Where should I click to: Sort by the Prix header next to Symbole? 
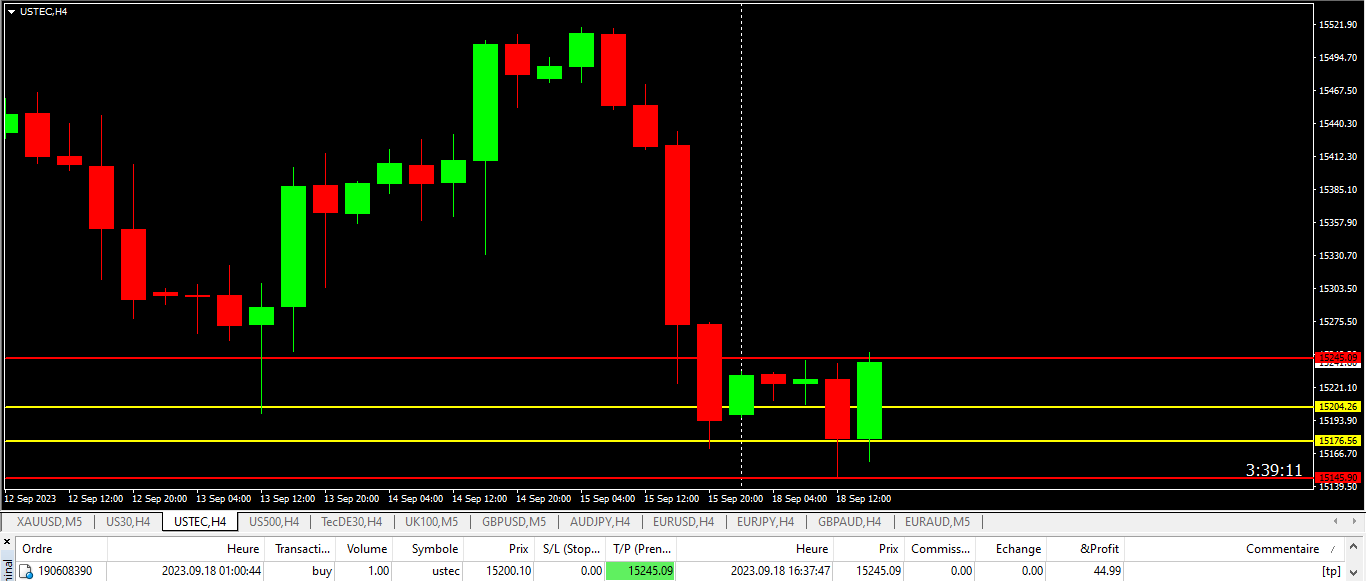[x=499, y=549]
